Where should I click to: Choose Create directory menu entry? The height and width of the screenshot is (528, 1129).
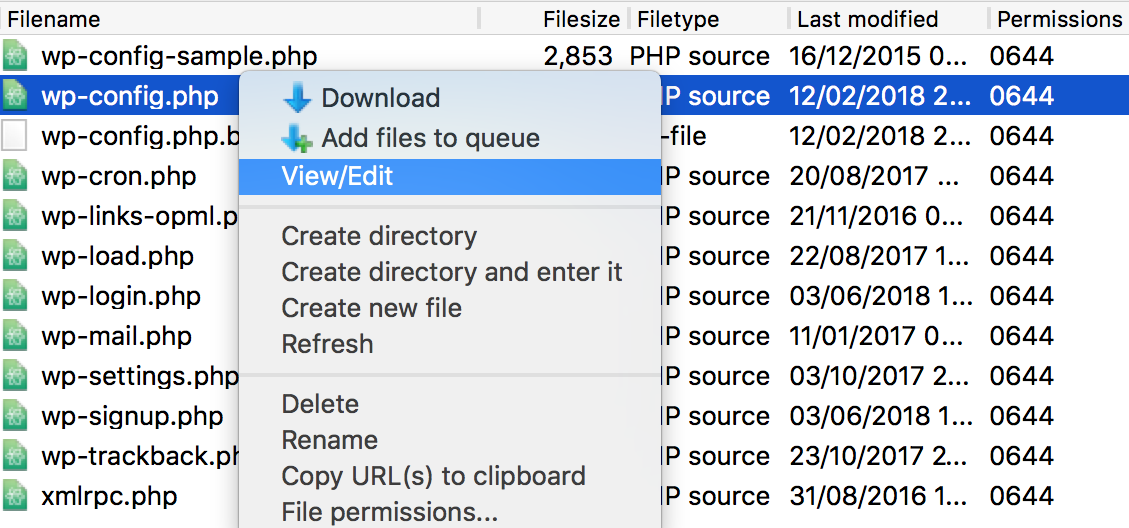click(450, 236)
